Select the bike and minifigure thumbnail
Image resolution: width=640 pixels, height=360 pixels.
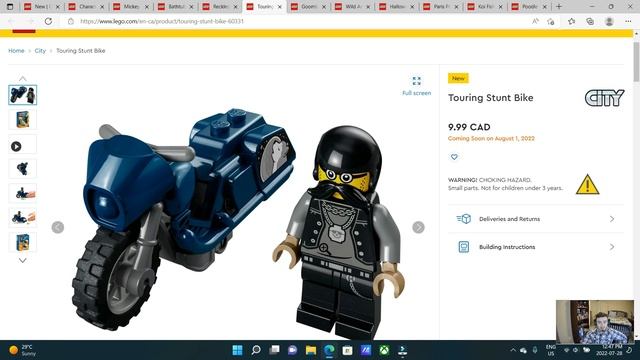22,95
